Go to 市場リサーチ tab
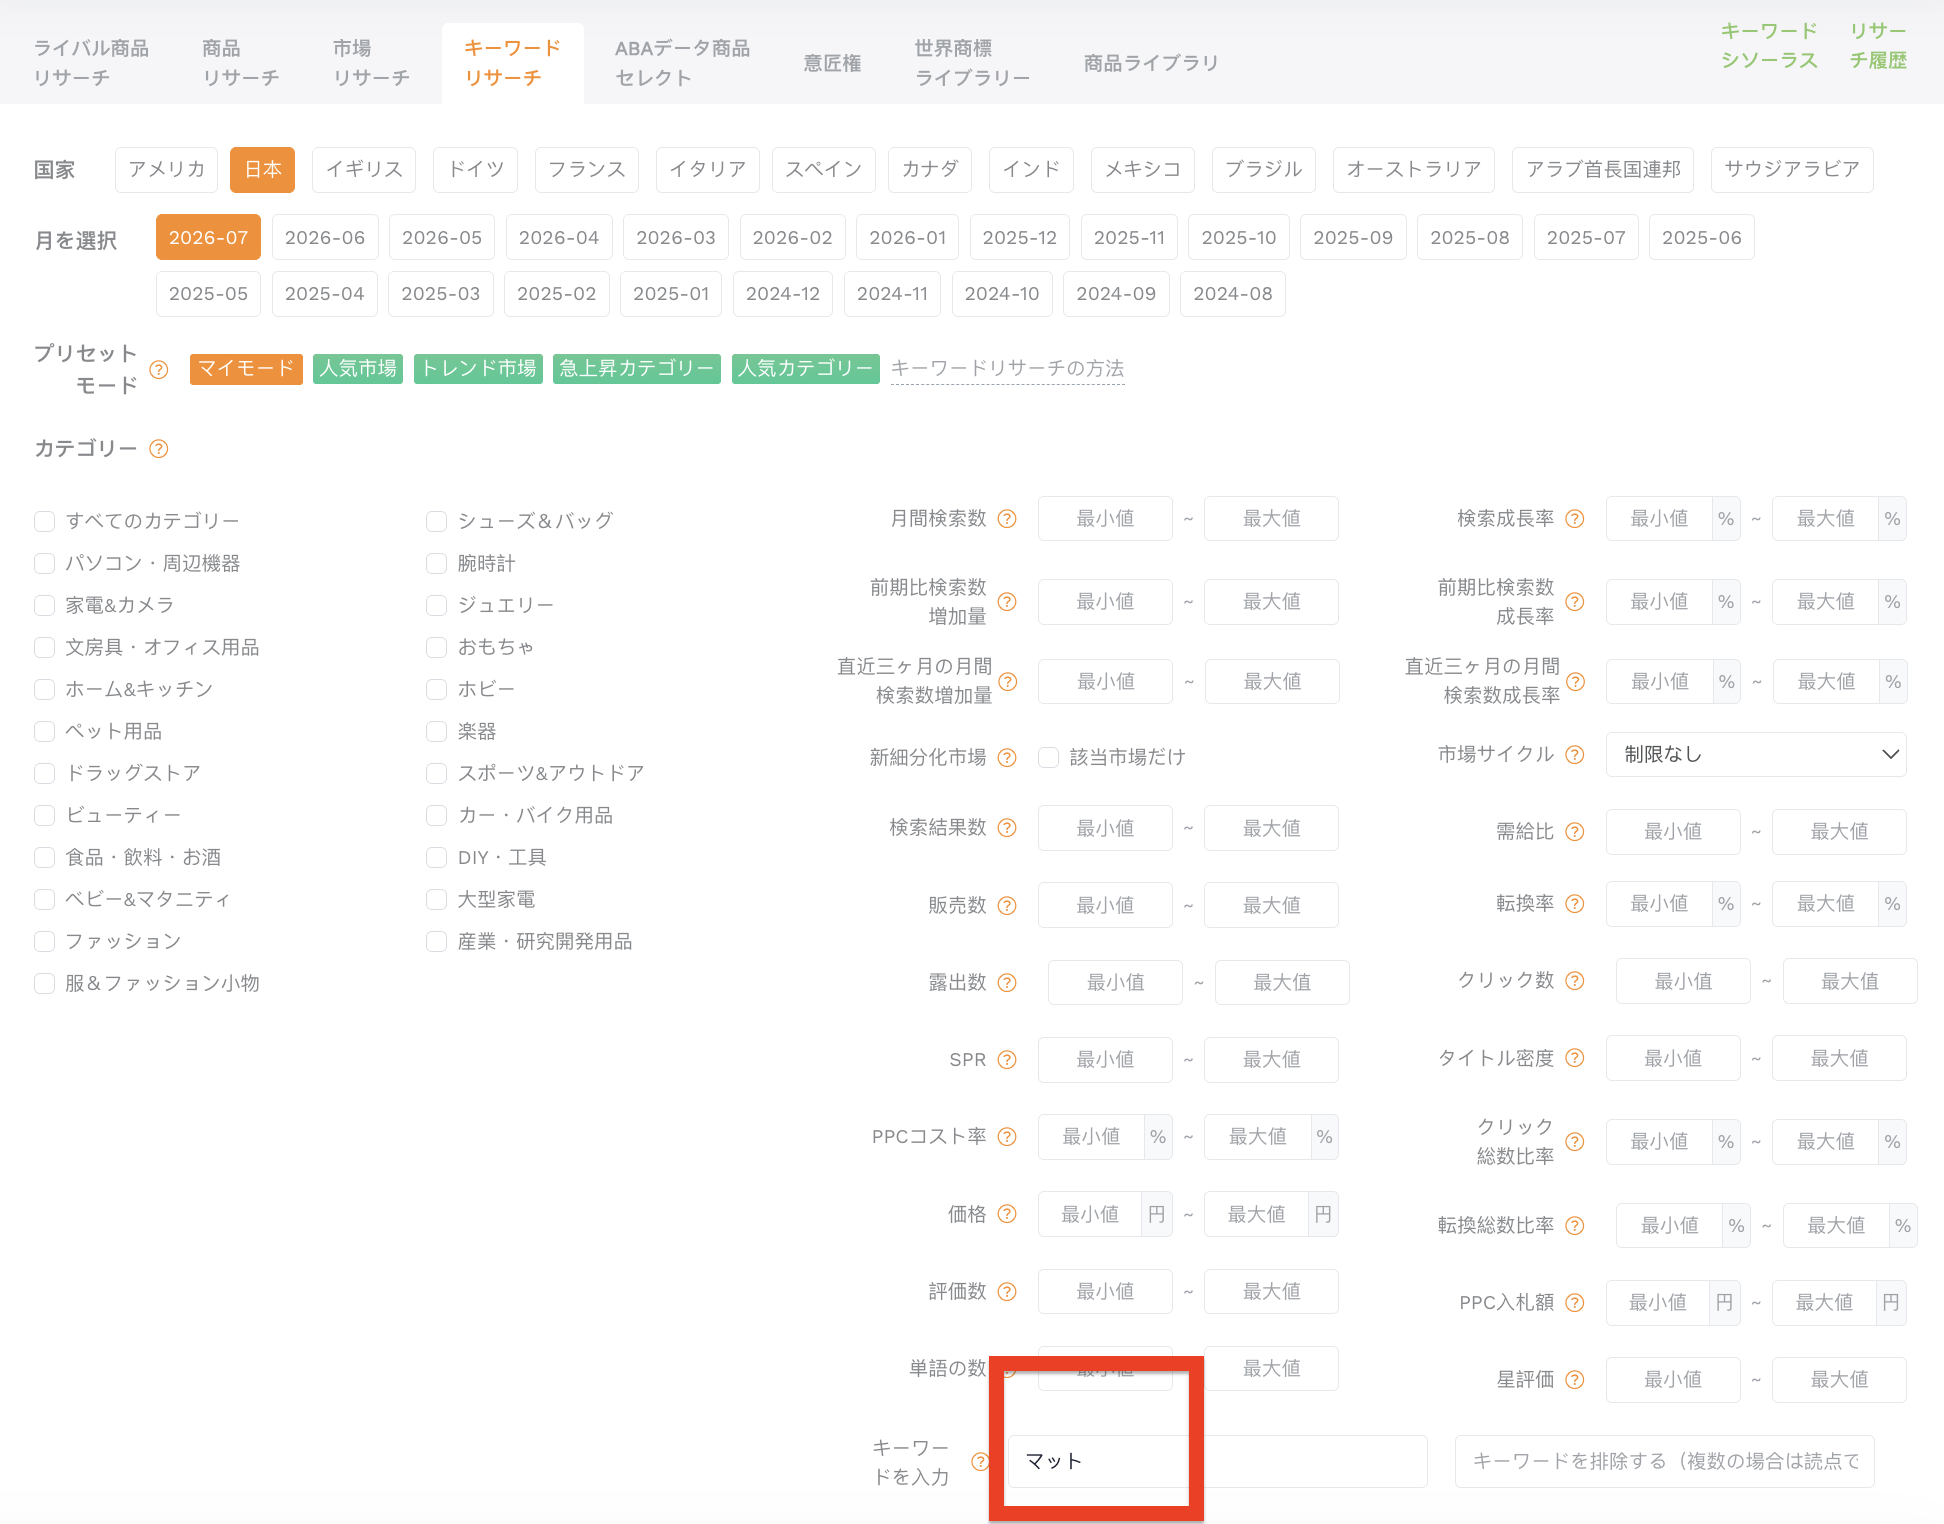This screenshot has width=1944, height=1524. [x=371, y=63]
